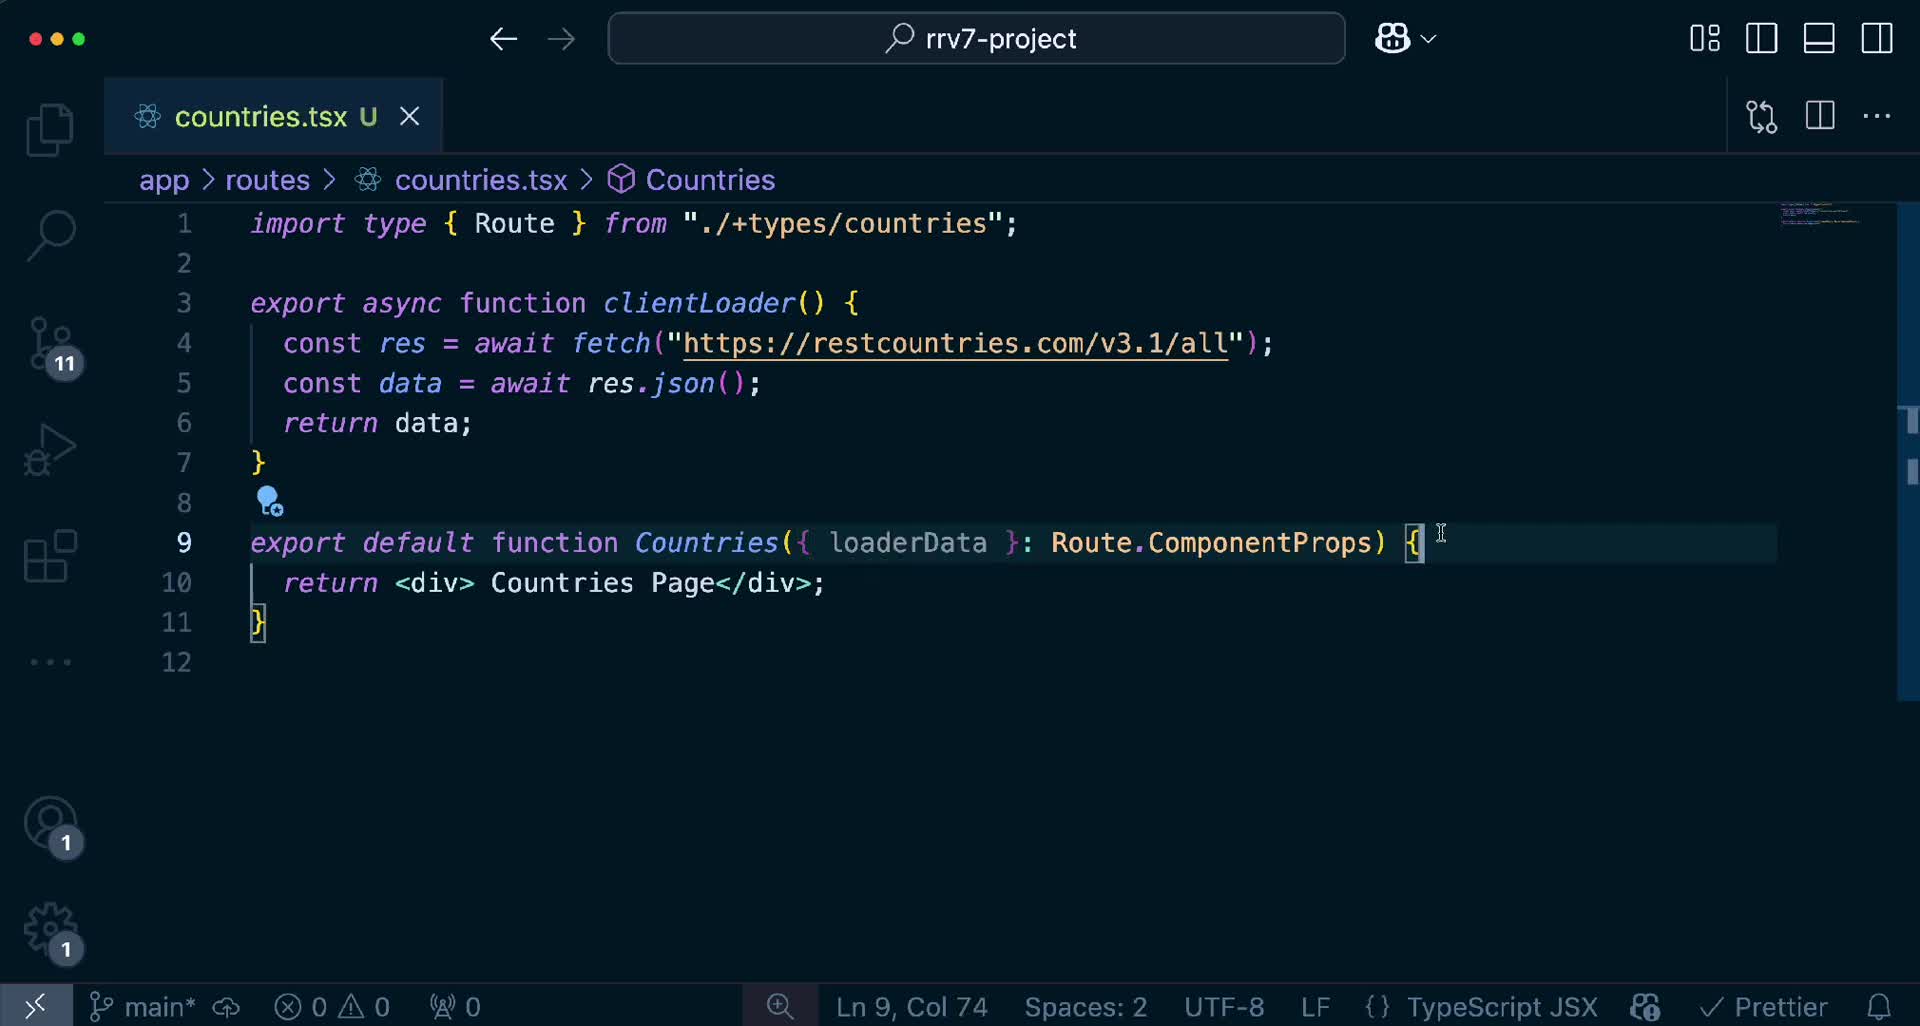Click the editor minimap code preview

pyautogui.click(x=1820, y=214)
